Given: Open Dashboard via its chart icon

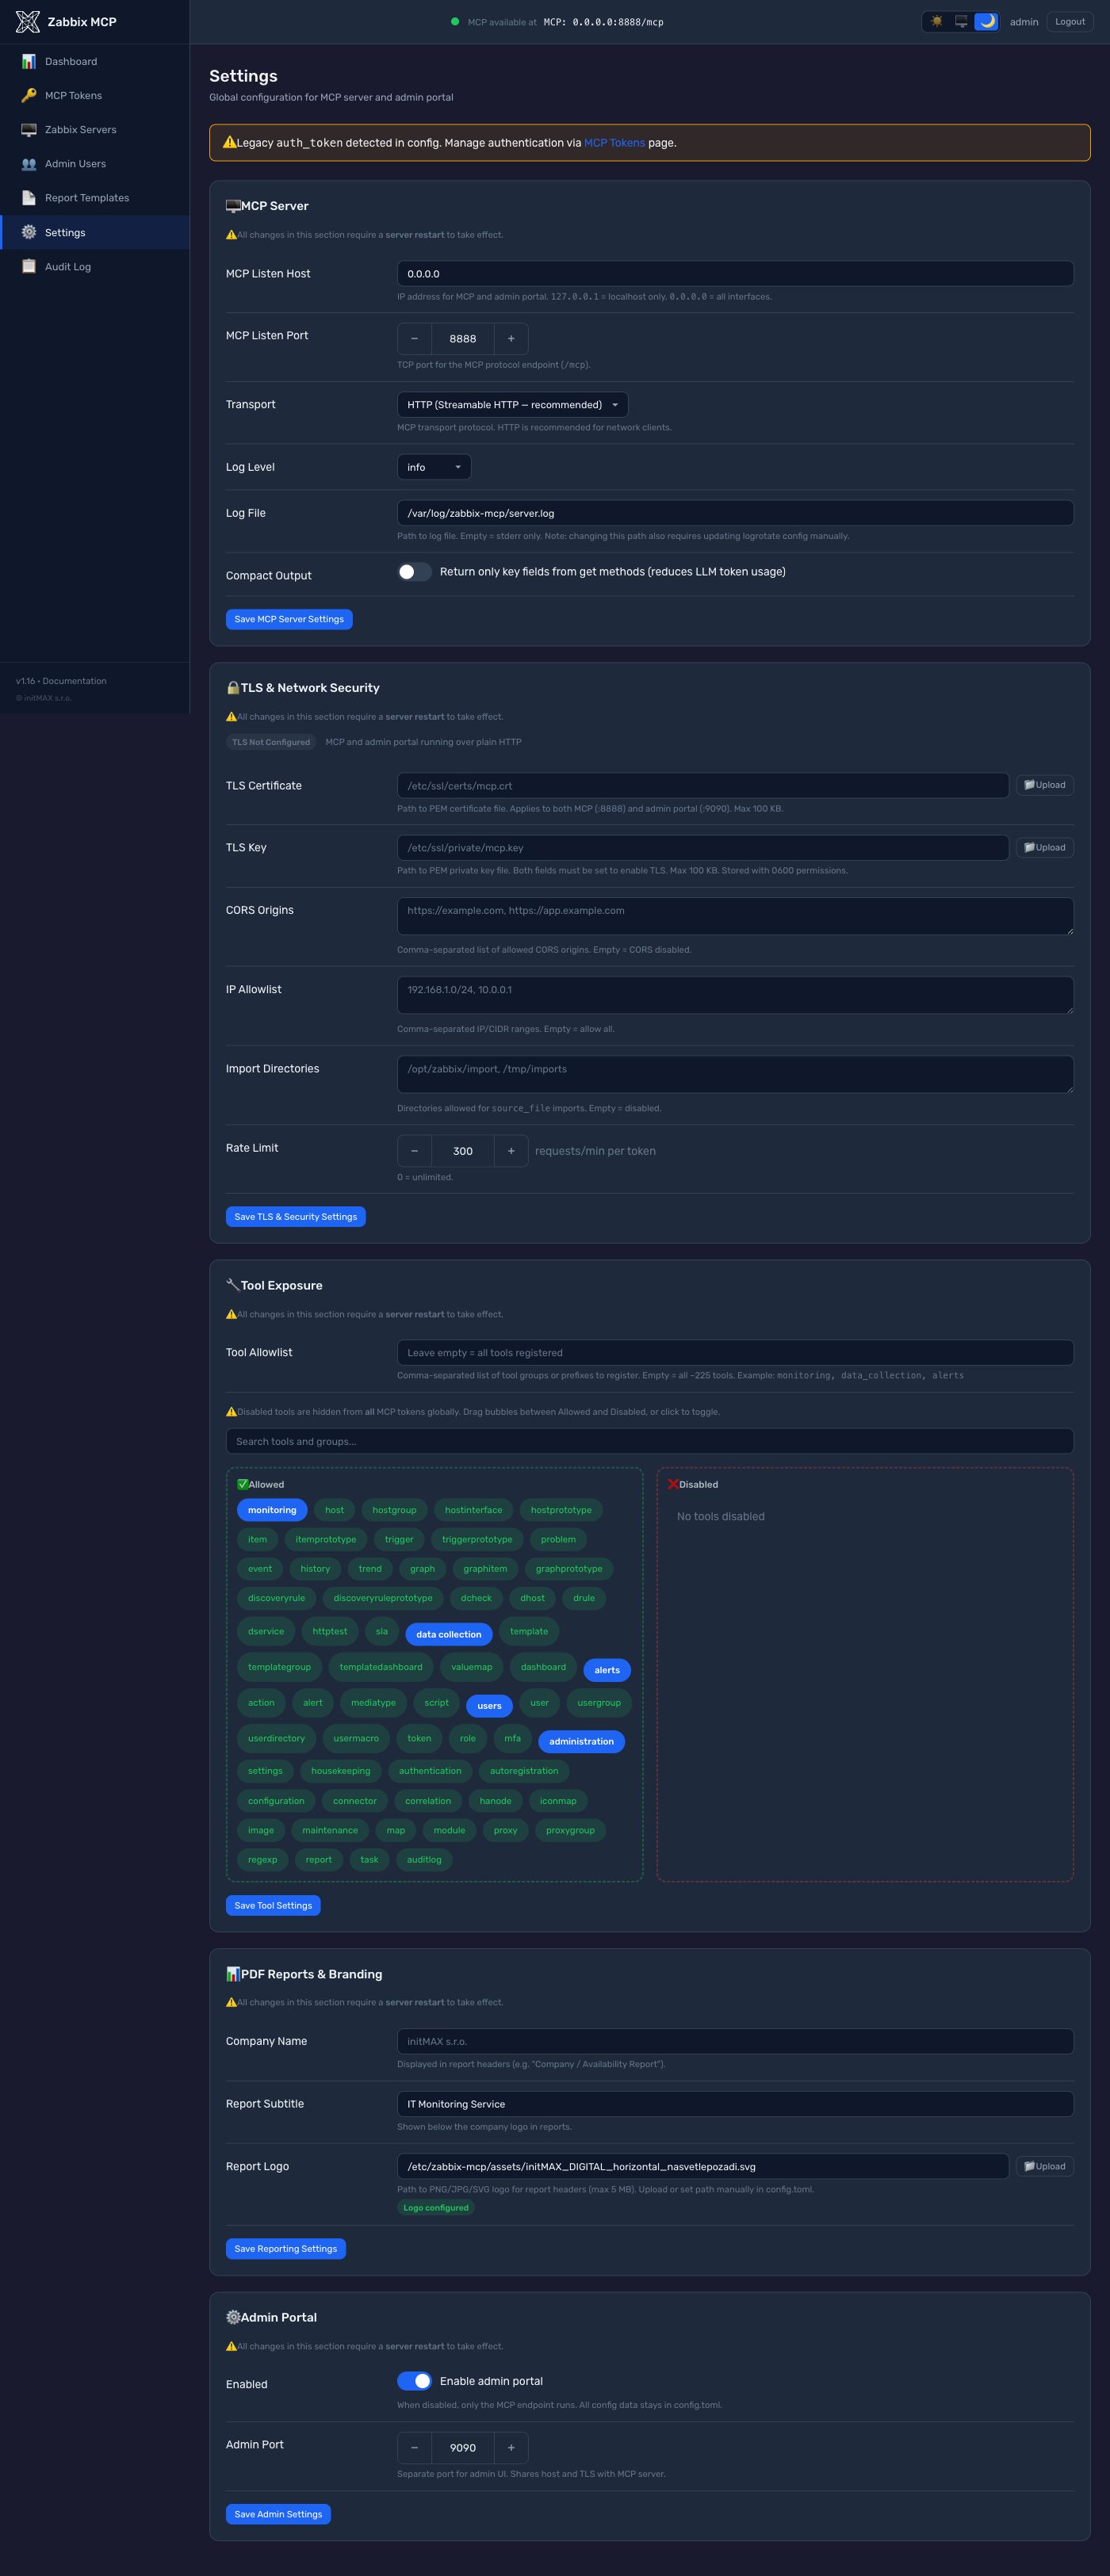Looking at the screenshot, I should click(x=29, y=62).
